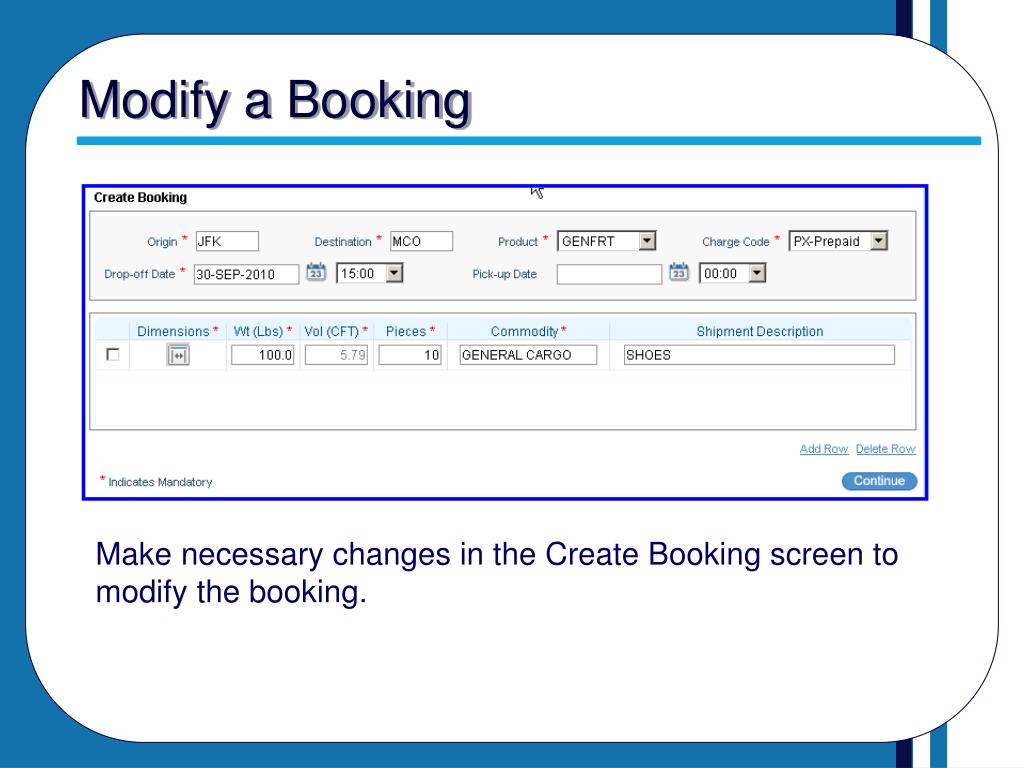The width and height of the screenshot is (1024, 768).
Task: Click the Add Row link
Action: tap(824, 449)
